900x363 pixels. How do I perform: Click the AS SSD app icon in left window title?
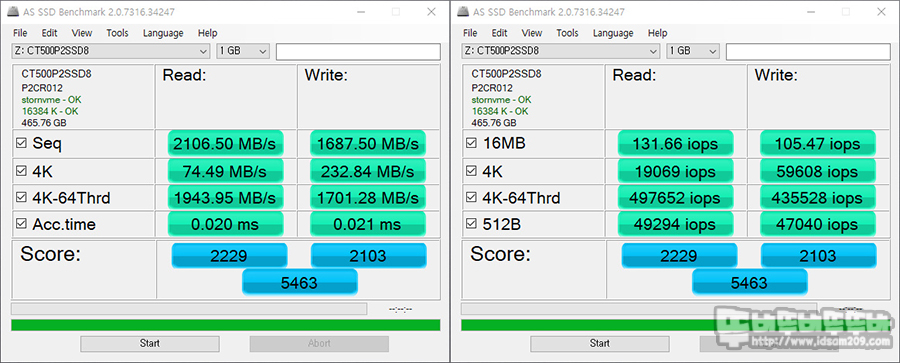[12, 11]
